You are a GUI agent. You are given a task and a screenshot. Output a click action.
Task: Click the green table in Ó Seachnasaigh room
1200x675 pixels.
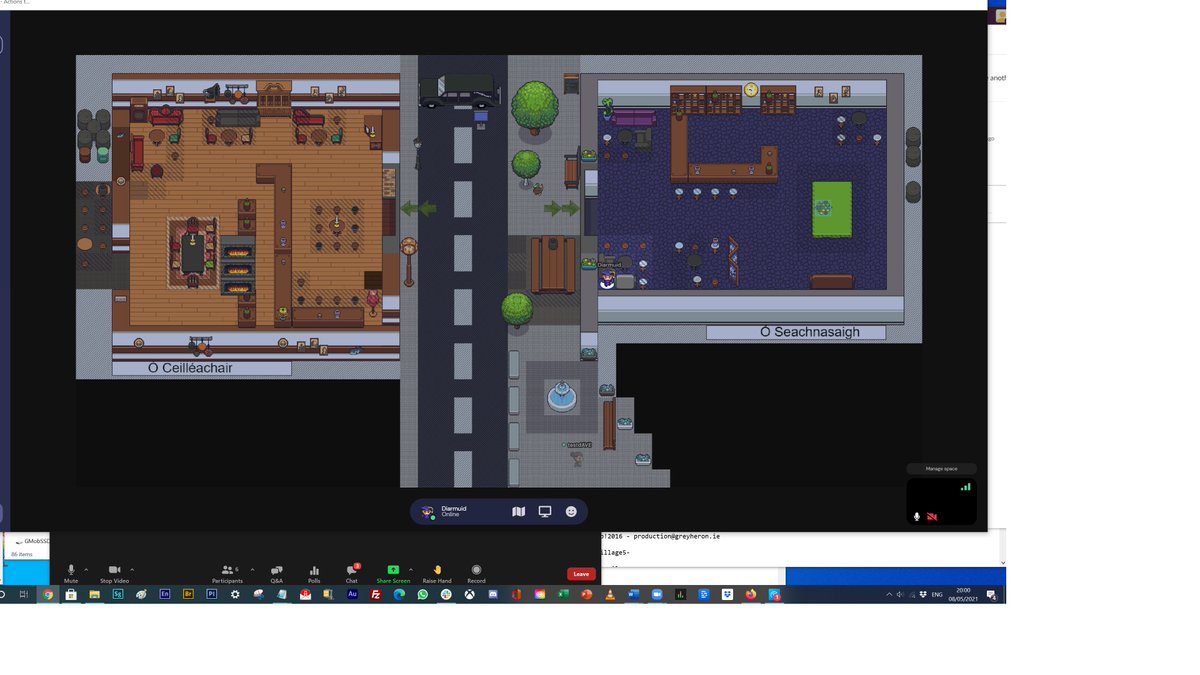point(832,209)
